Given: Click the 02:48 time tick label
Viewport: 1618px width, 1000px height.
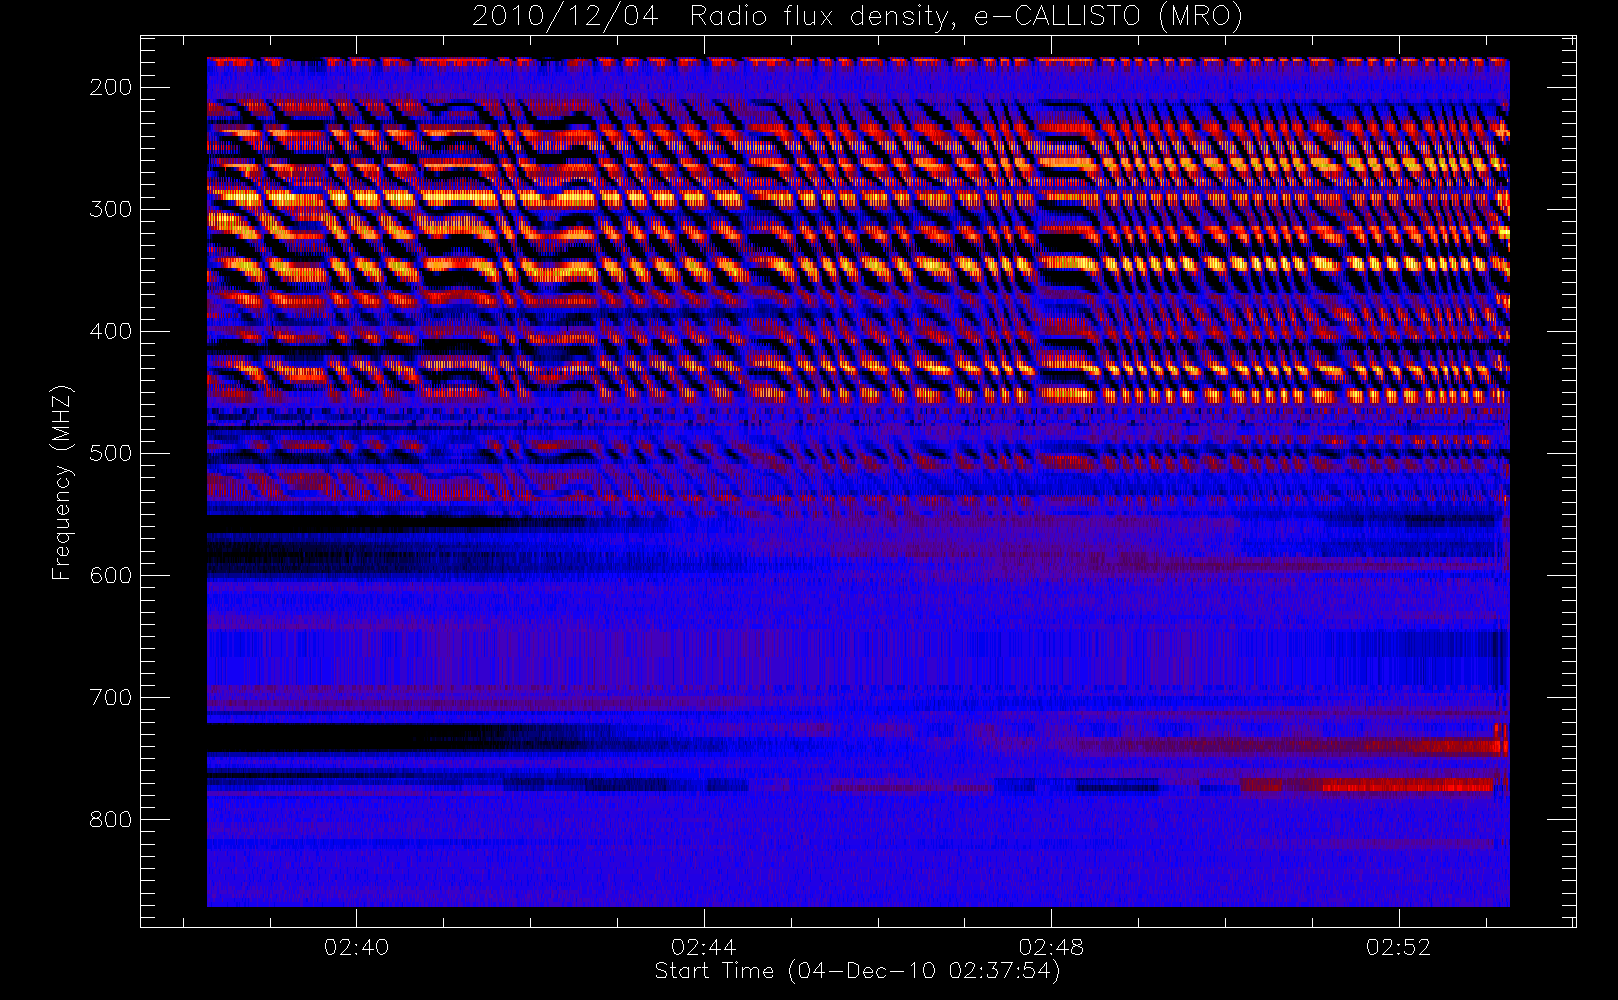Looking at the screenshot, I should (x=1051, y=947).
